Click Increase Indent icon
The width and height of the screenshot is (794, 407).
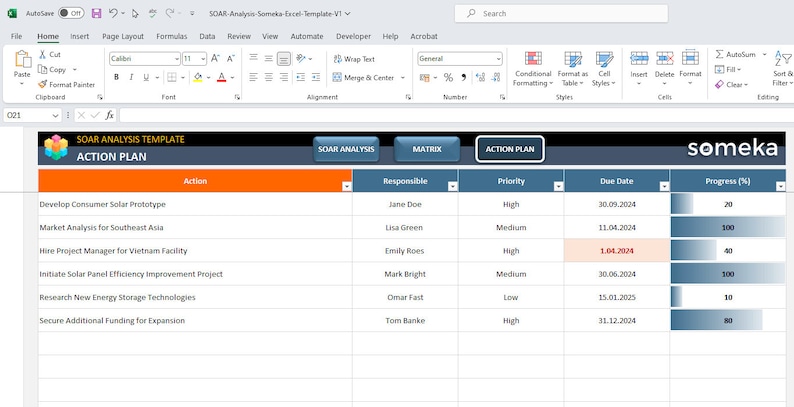[x=316, y=77]
